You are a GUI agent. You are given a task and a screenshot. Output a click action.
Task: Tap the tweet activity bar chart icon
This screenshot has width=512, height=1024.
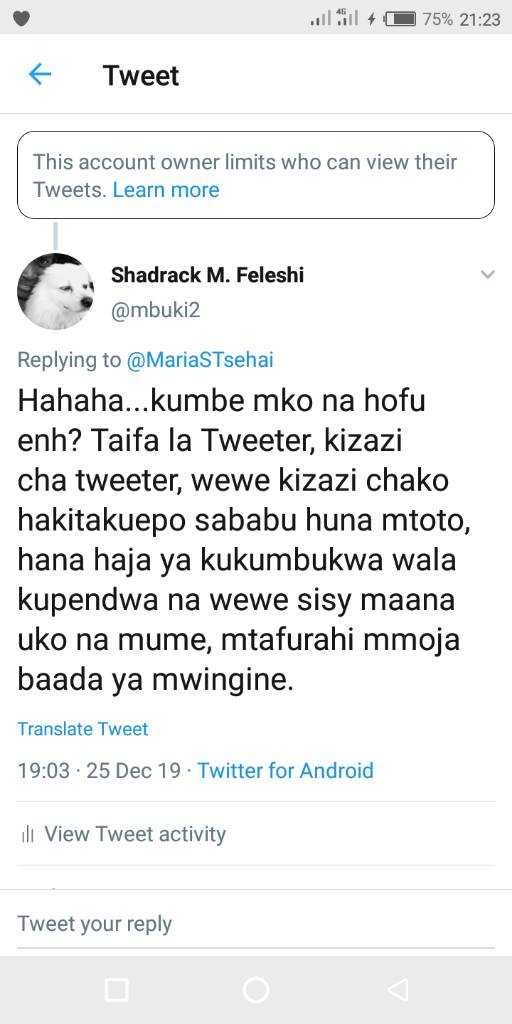[27, 834]
